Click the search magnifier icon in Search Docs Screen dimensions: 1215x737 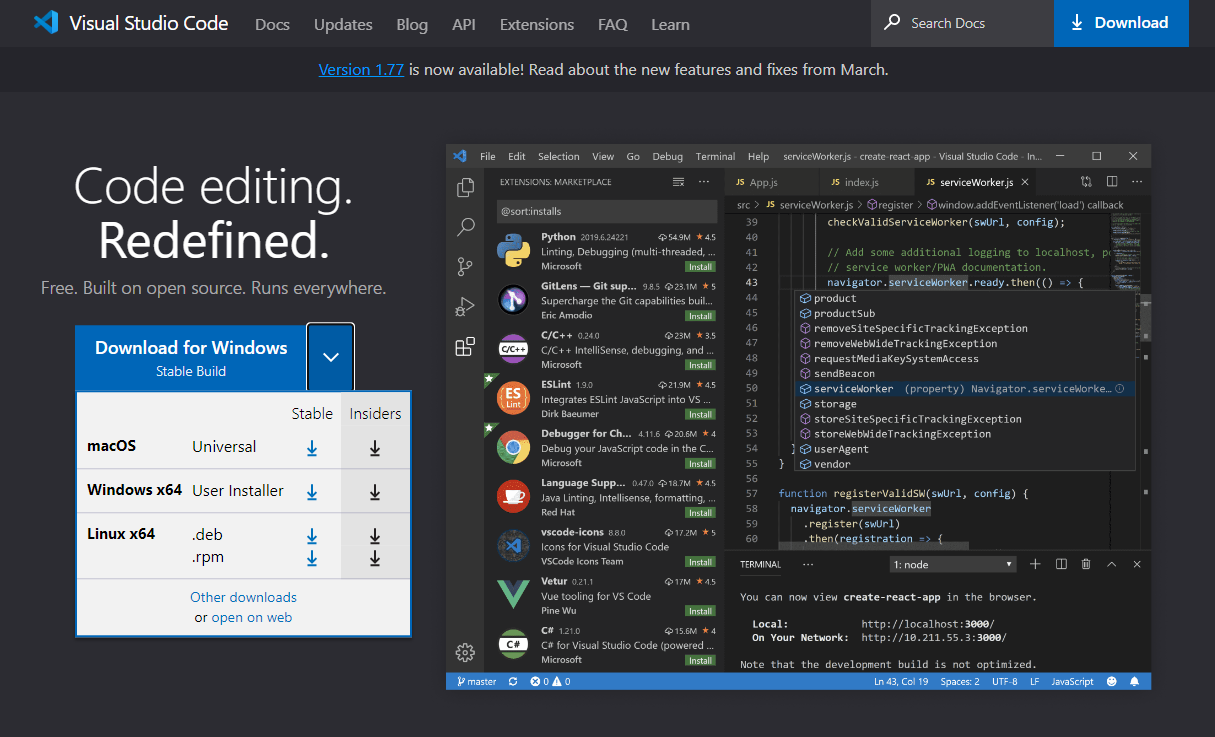click(892, 23)
